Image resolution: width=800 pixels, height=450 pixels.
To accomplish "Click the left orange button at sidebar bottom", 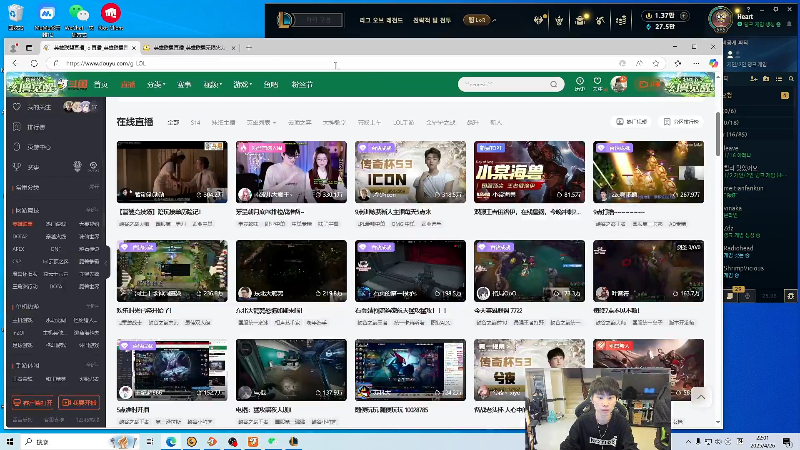I will click(33, 403).
